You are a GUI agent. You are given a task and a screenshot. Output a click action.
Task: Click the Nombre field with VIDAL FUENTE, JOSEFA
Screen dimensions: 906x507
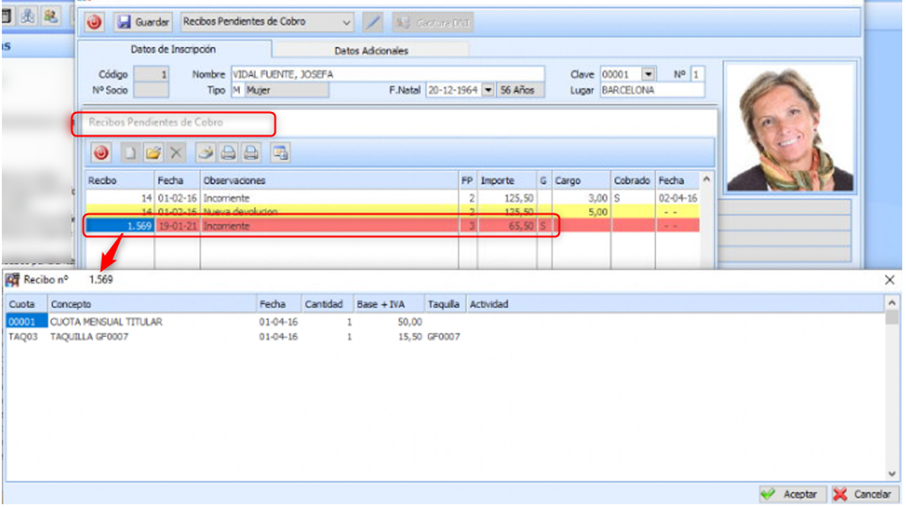pos(386,74)
